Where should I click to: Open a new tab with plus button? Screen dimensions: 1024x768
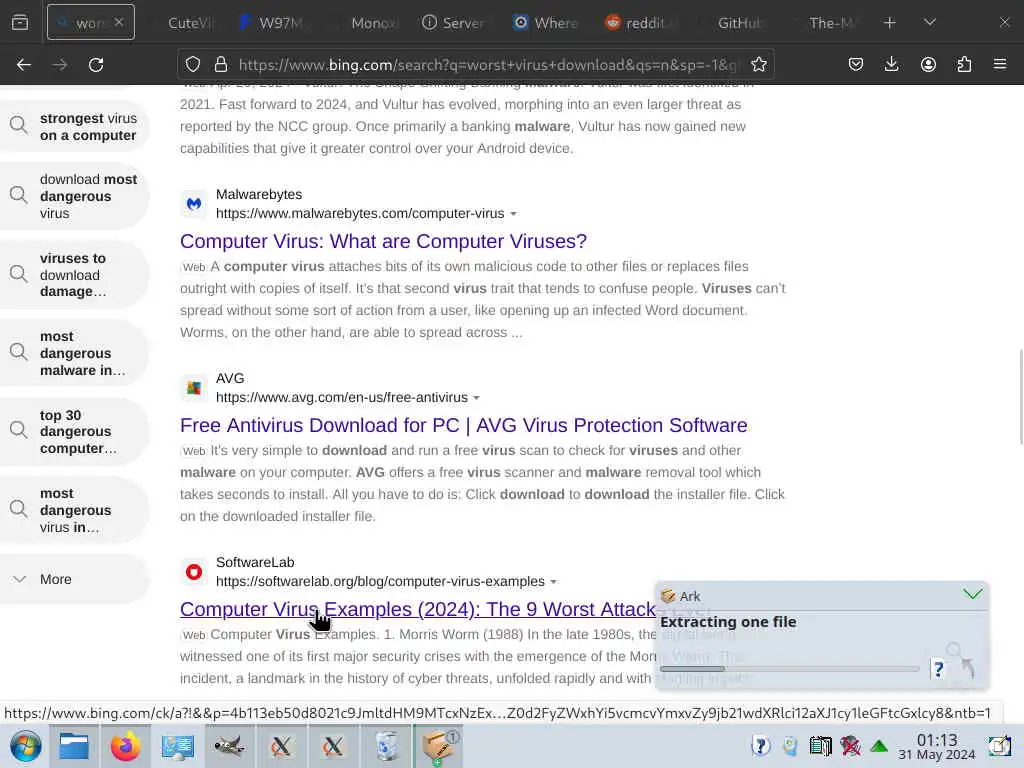(889, 23)
